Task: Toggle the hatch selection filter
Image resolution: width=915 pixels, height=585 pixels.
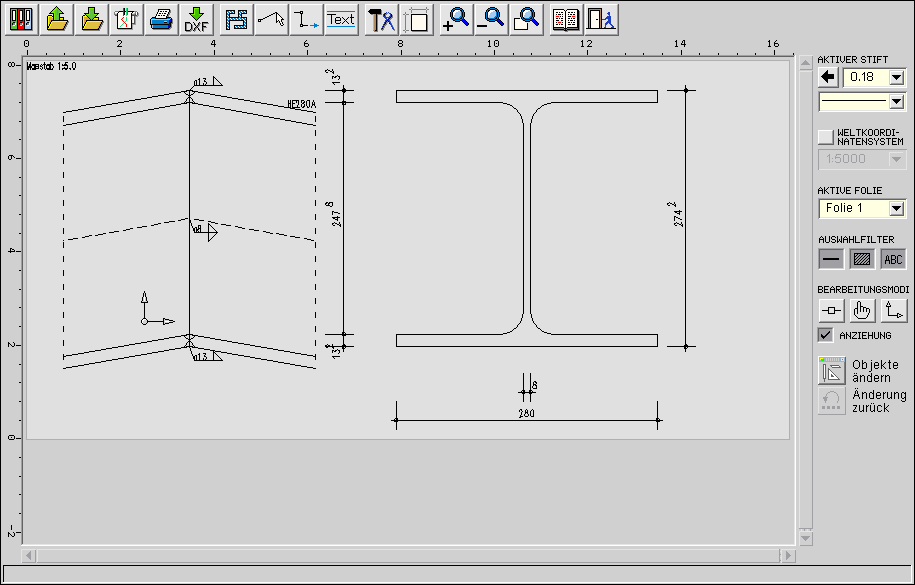Action: [x=862, y=259]
